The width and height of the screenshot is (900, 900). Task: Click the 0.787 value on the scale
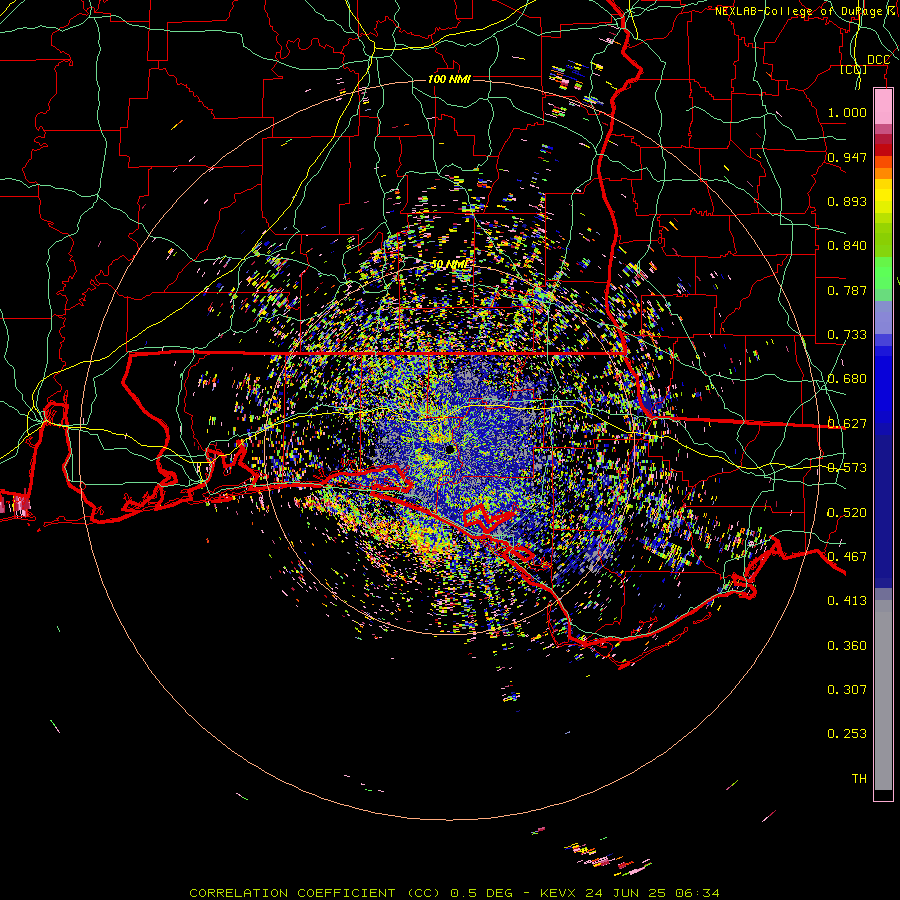(847, 290)
